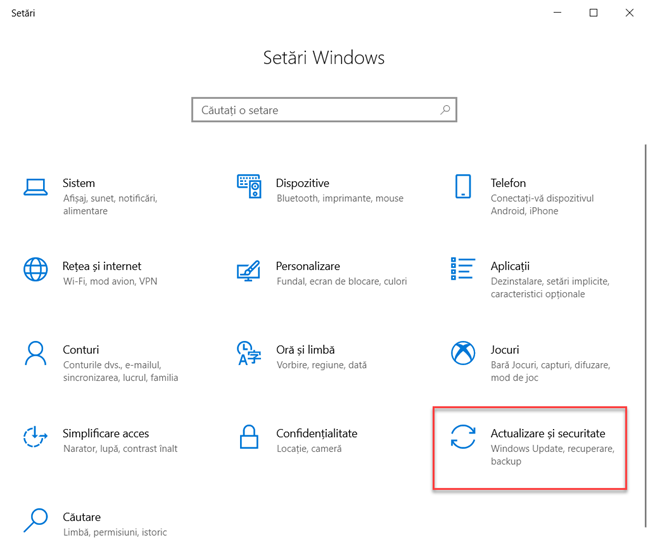This screenshot has height=559, width=648.
Task: Open Personalizare settings title
Action: pos(308,266)
